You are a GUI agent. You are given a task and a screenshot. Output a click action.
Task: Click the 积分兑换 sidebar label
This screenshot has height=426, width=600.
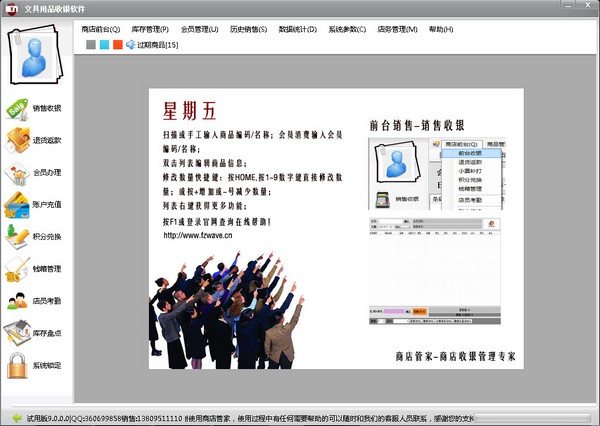pos(47,237)
